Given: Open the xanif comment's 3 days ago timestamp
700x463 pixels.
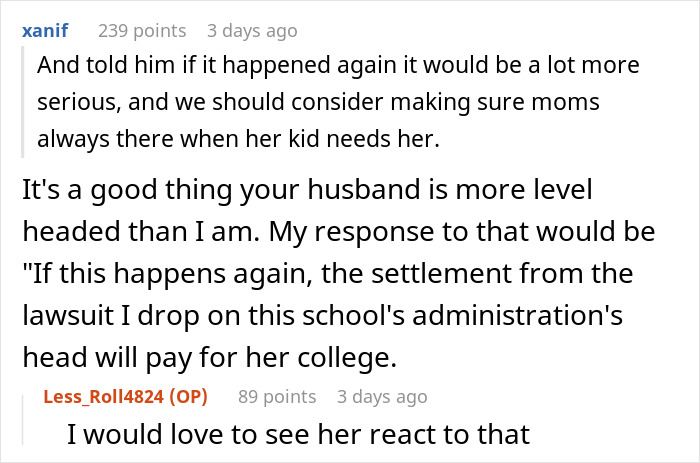Looking at the screenshot, I should (x=251, y=31).
